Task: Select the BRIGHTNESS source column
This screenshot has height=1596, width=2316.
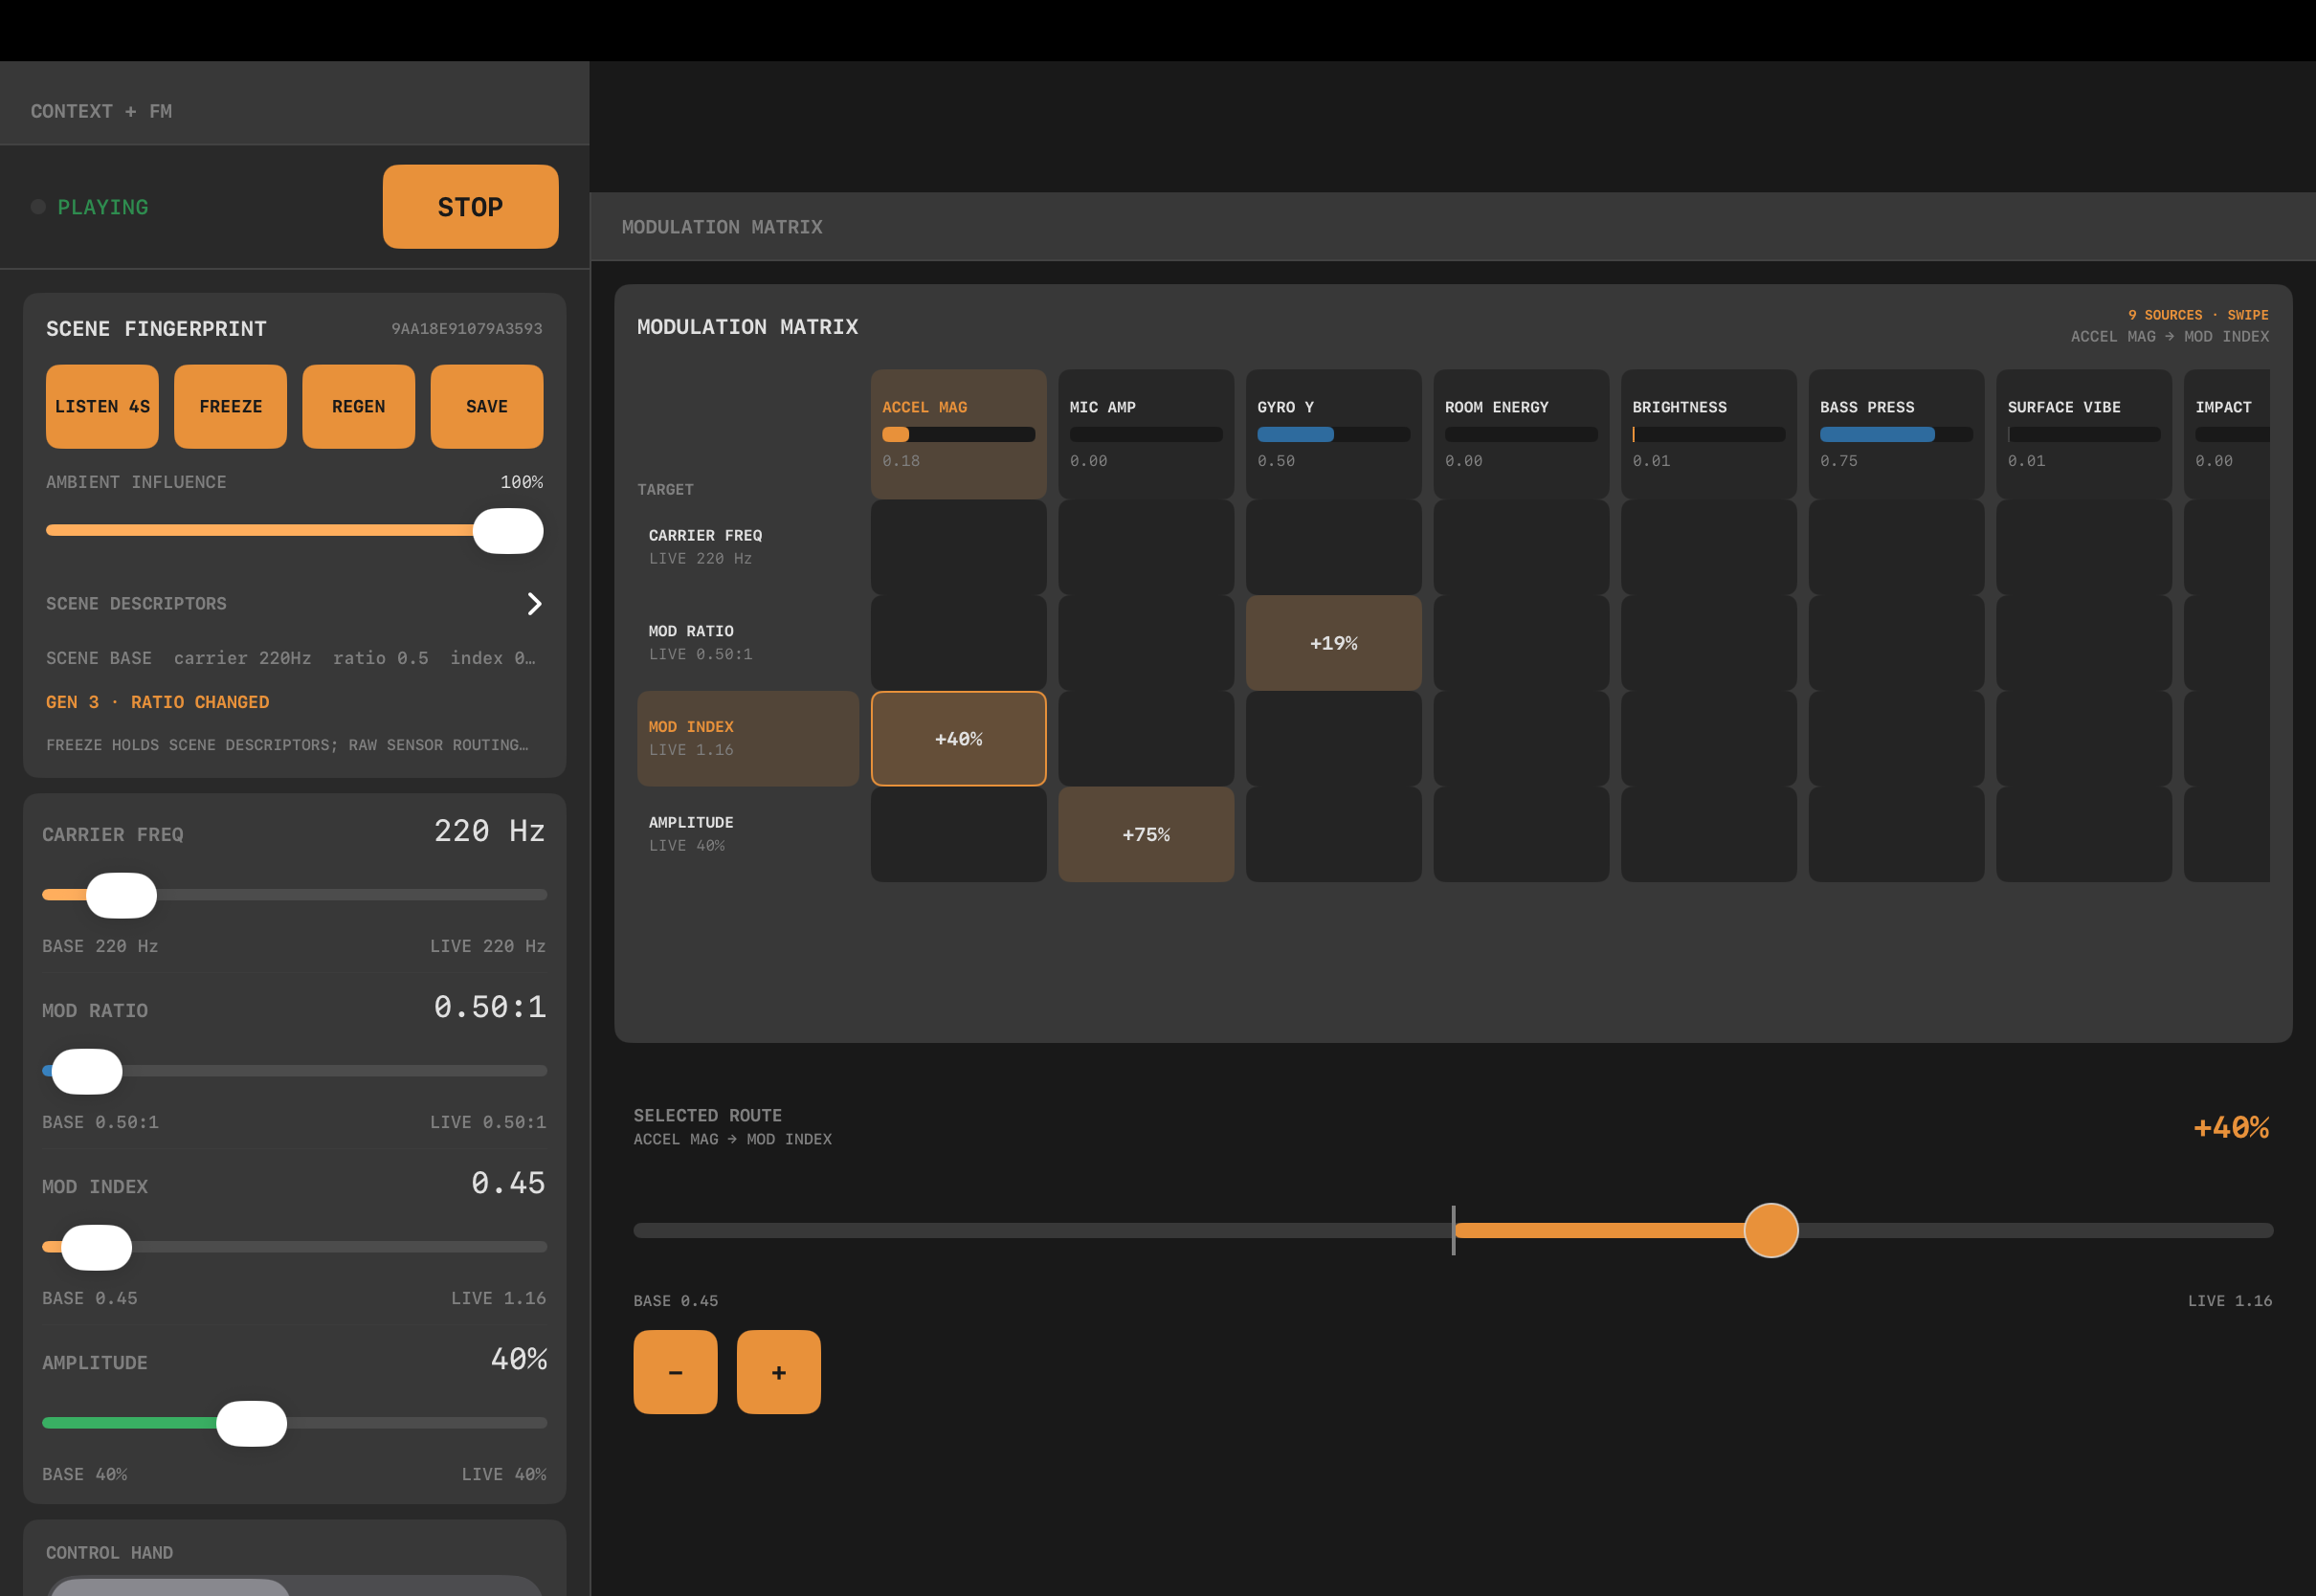Action: tap(1709, 434)
